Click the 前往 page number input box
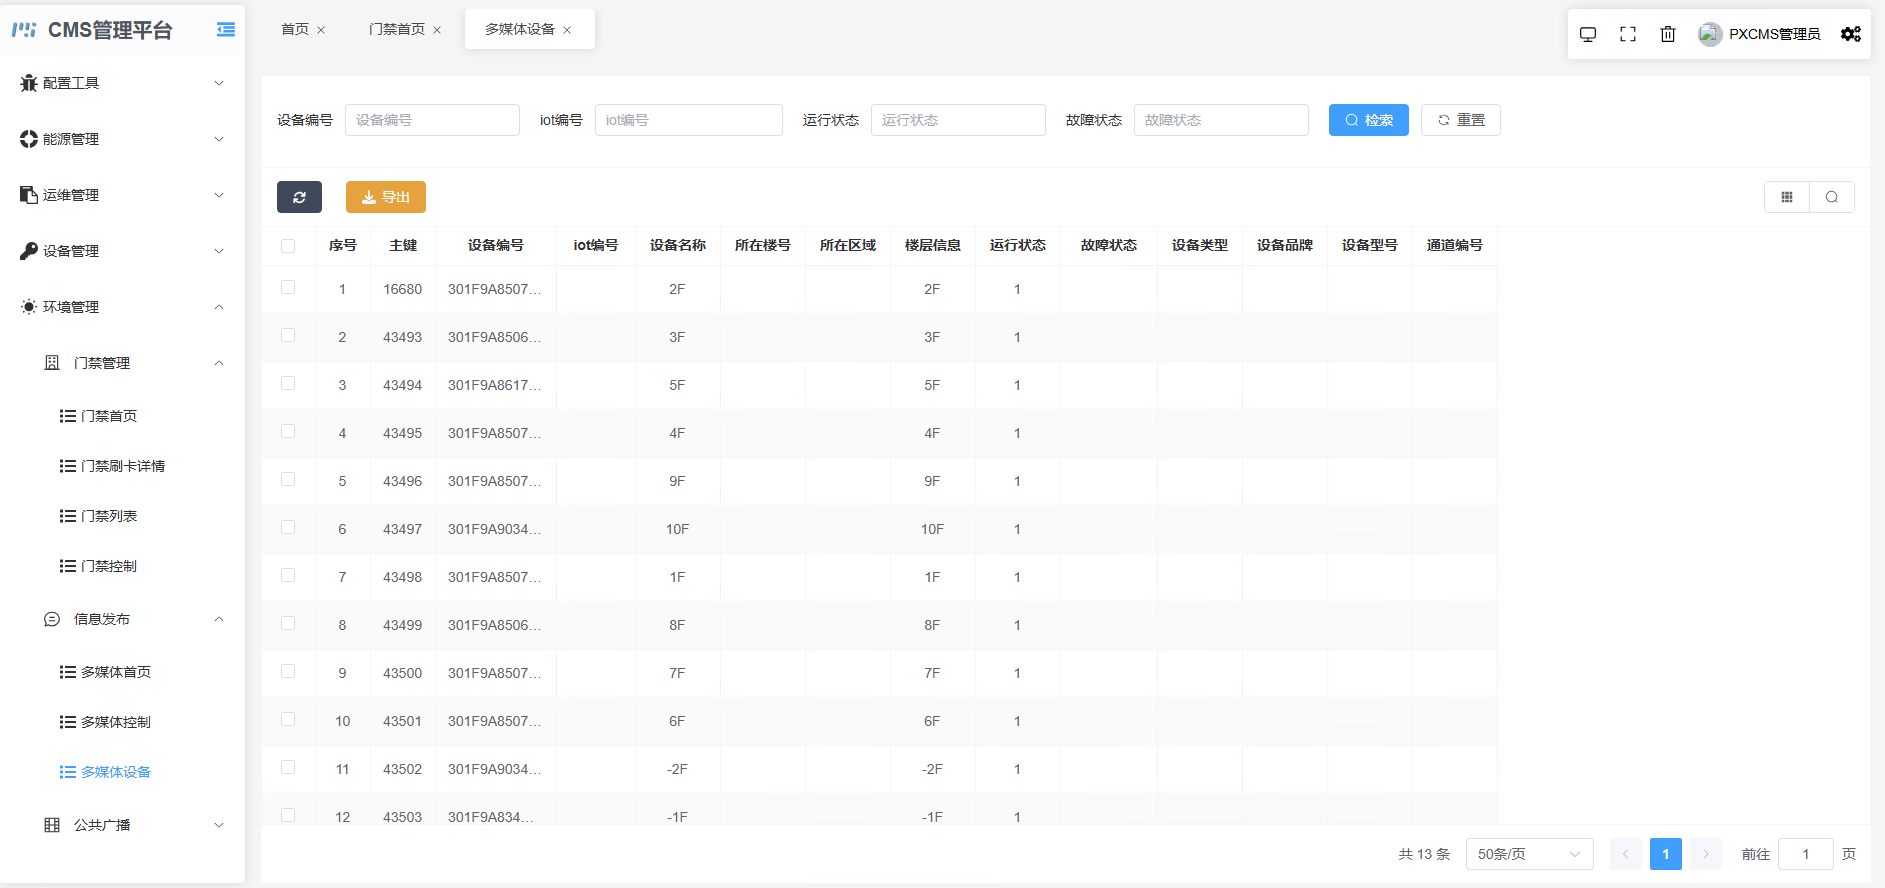Image resolution: width=1885 pixels, height=888 pixels. pyautogui.click(x=1805, y=854)
